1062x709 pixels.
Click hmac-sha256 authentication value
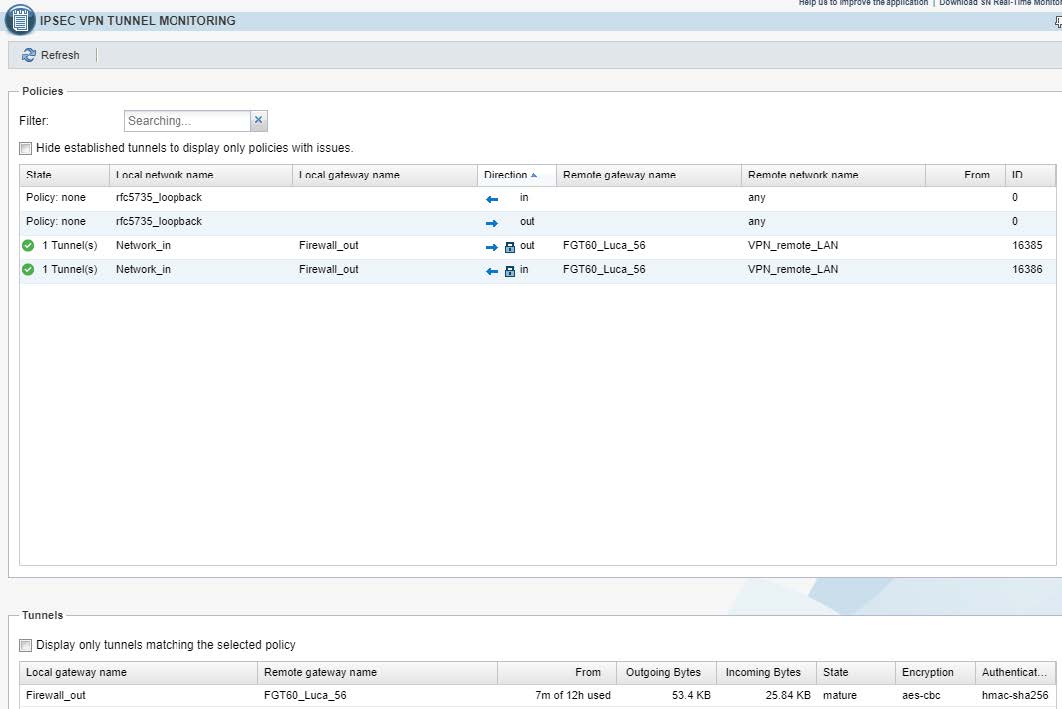coord(1015,695)
